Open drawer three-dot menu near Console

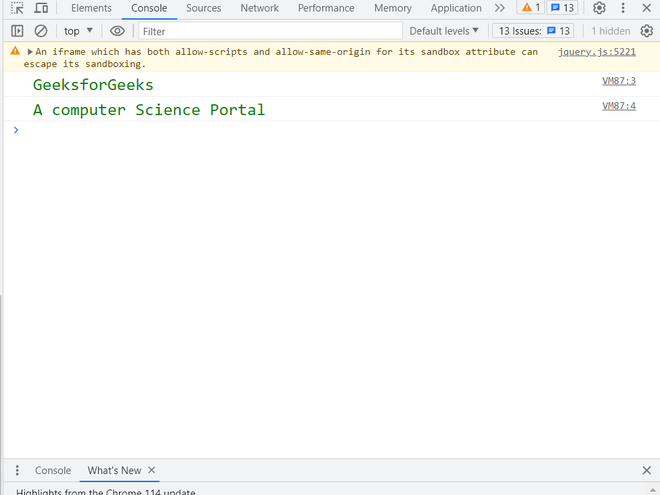pyautogui.click(x=17, y=470)
